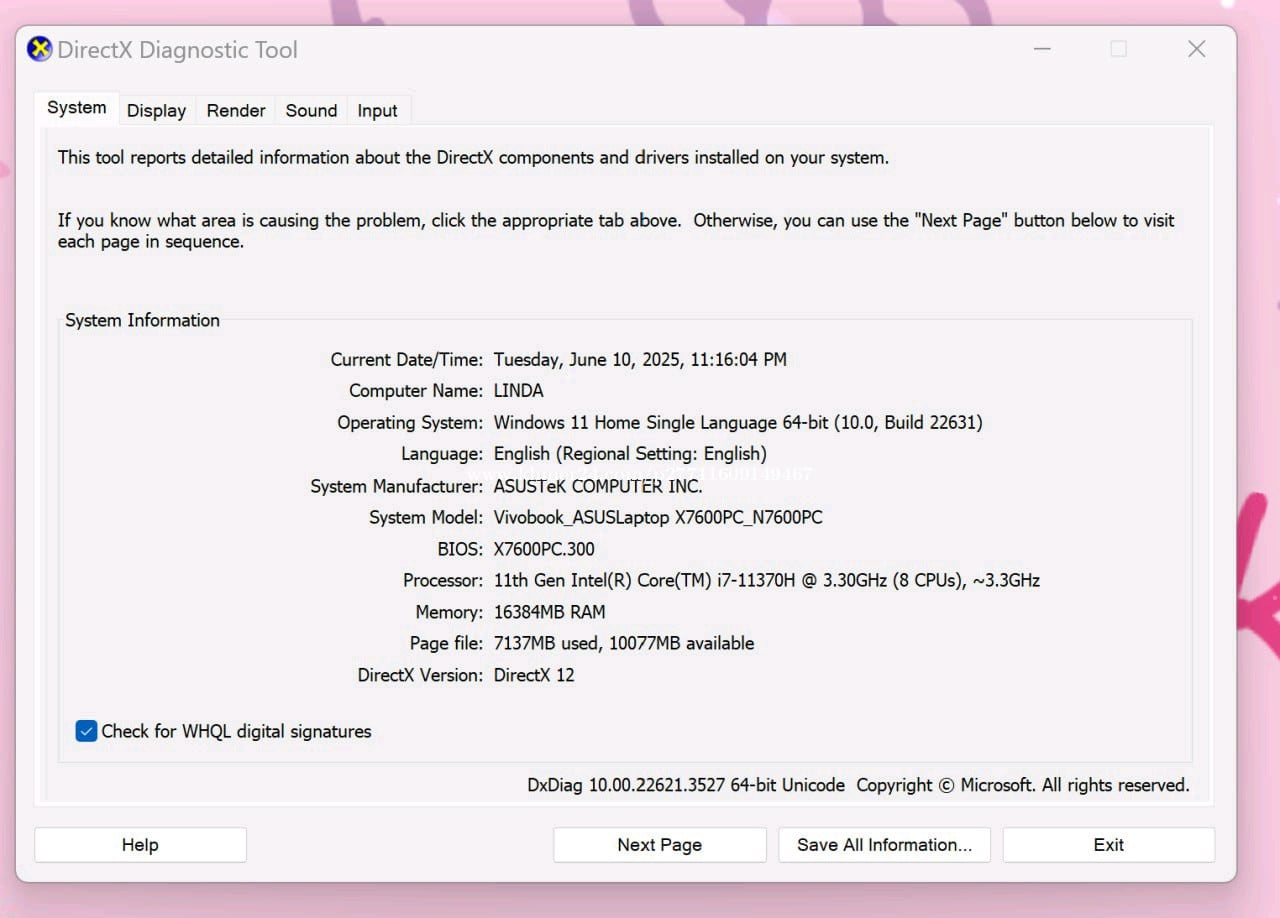Select the System tab
The width and height of the screenshot is (1280, 918).
coord(76,108)
